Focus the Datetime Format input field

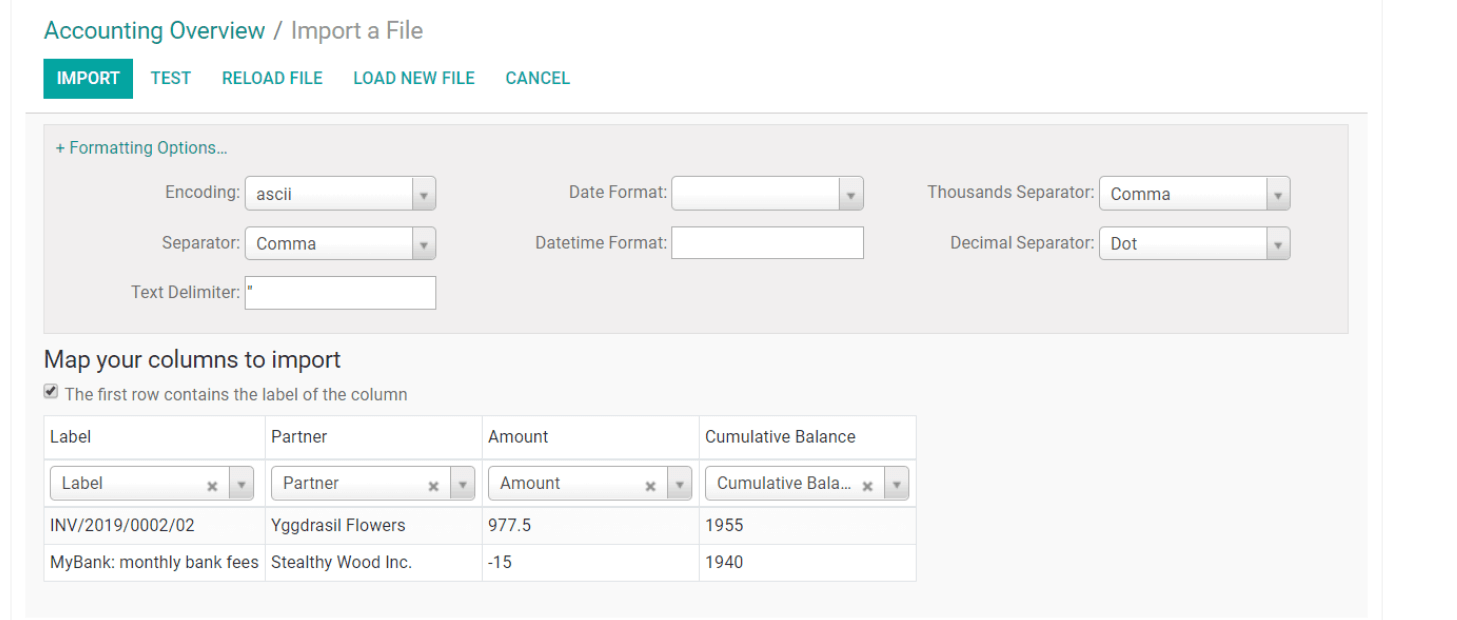pos(767,243)
